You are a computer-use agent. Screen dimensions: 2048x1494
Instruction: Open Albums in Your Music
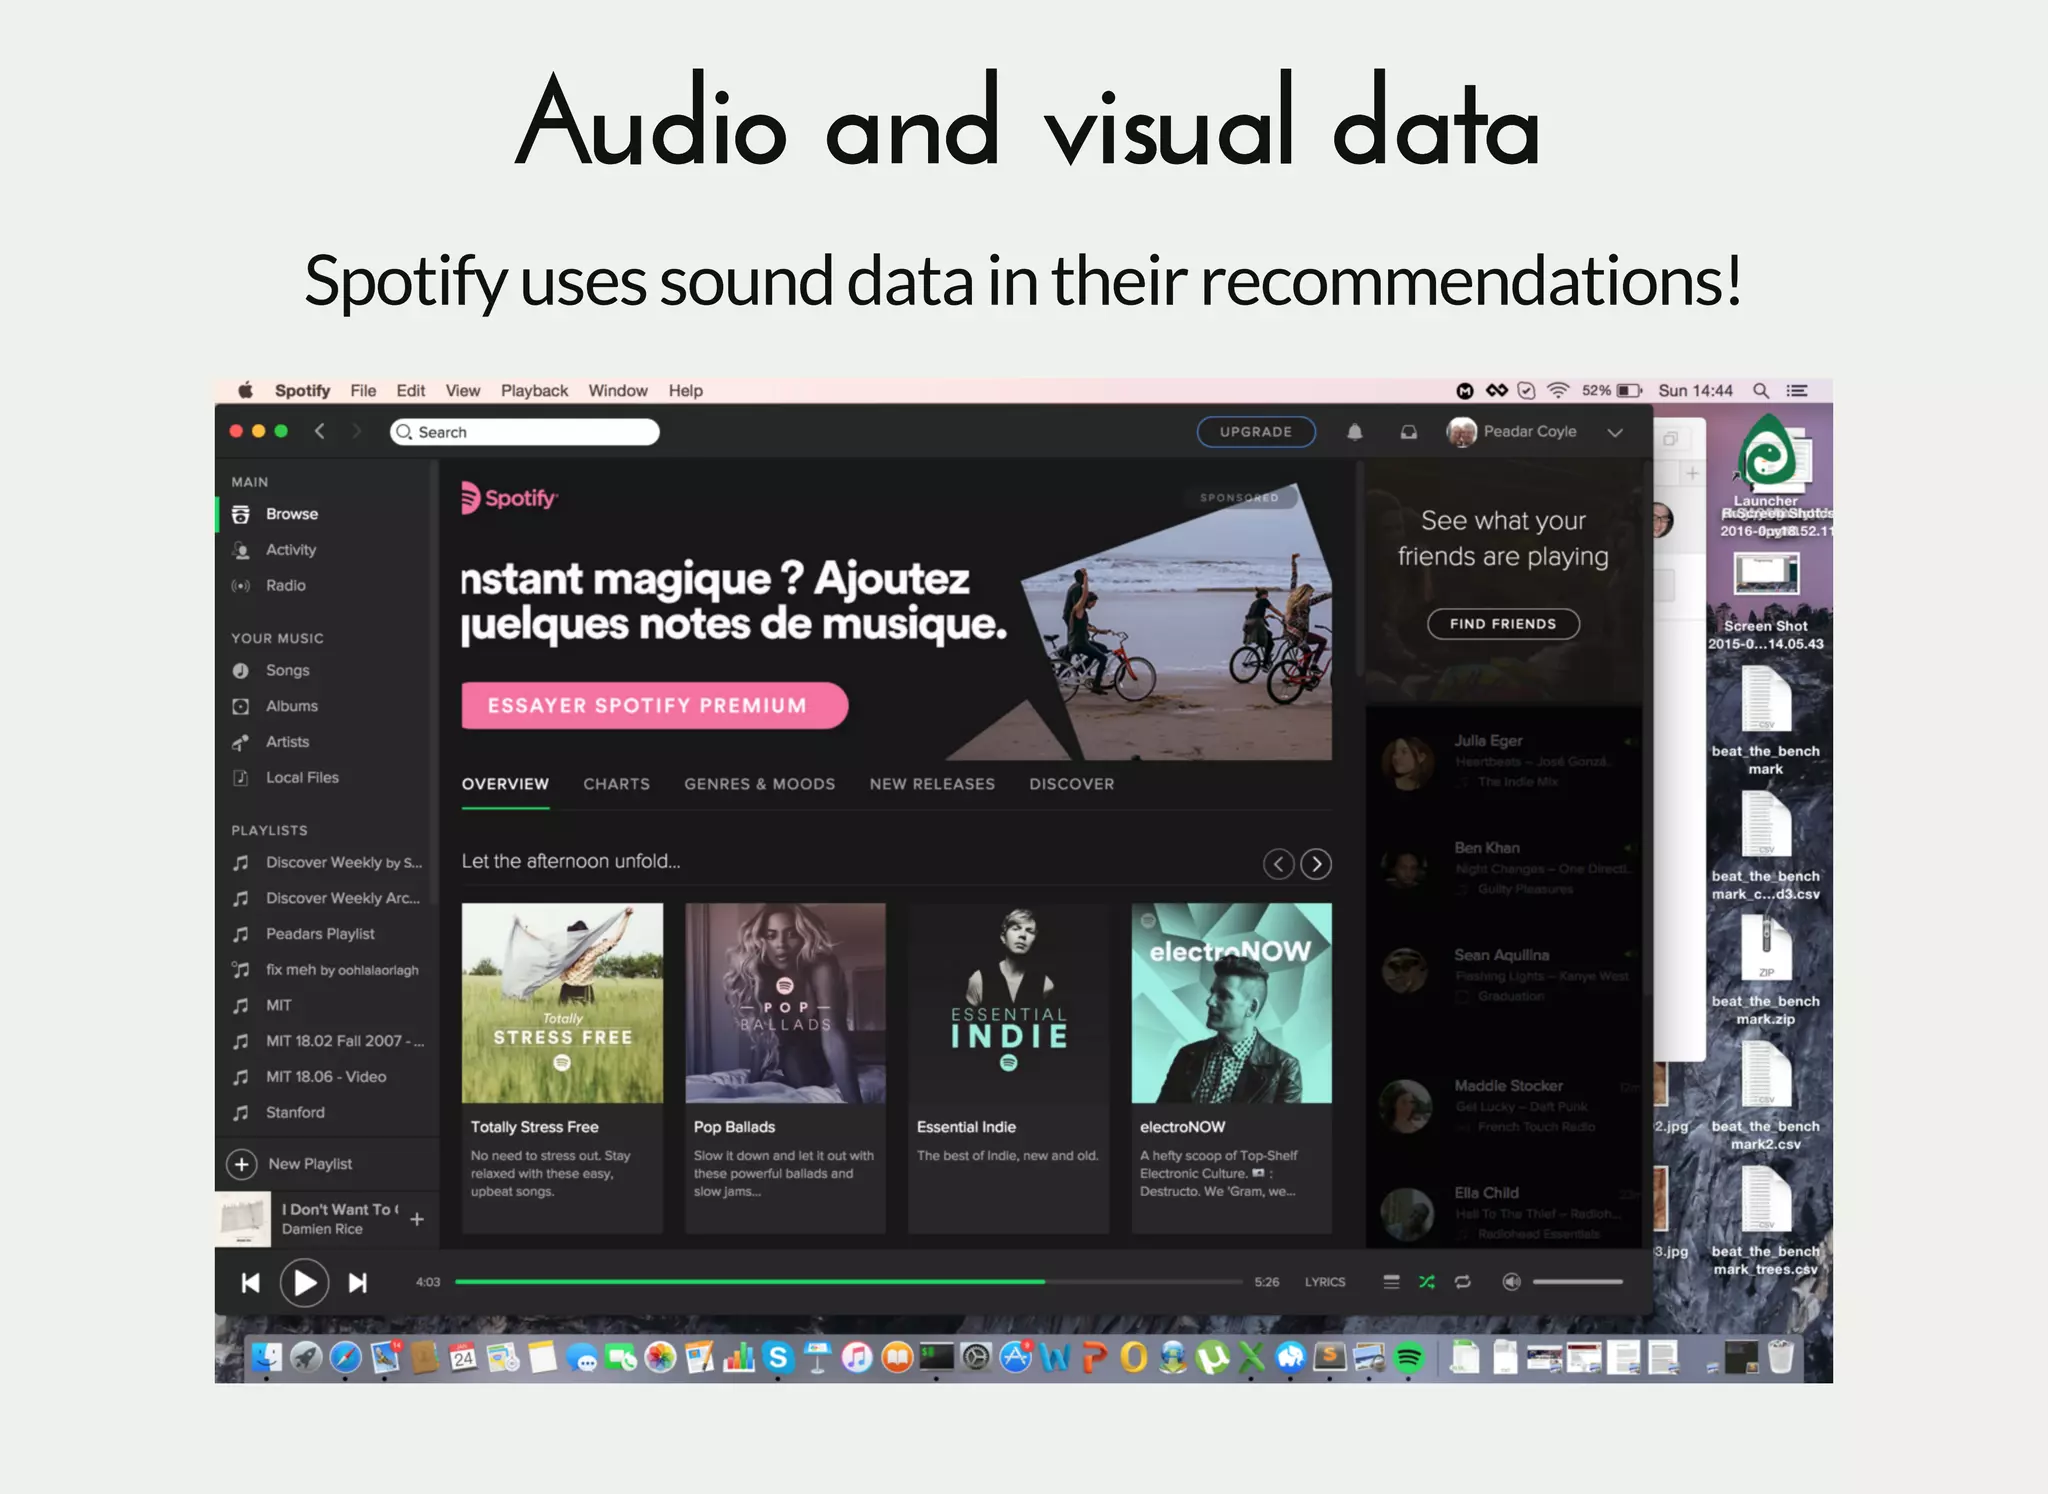[290, 706]
